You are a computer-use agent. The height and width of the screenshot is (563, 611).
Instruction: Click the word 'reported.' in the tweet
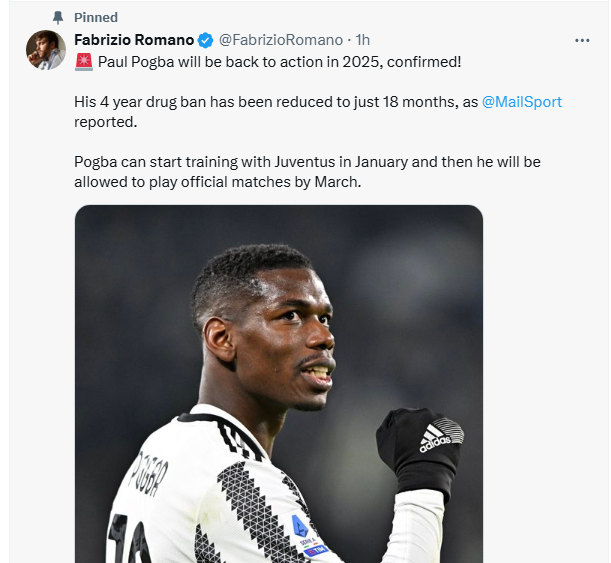tap(106, 122)
